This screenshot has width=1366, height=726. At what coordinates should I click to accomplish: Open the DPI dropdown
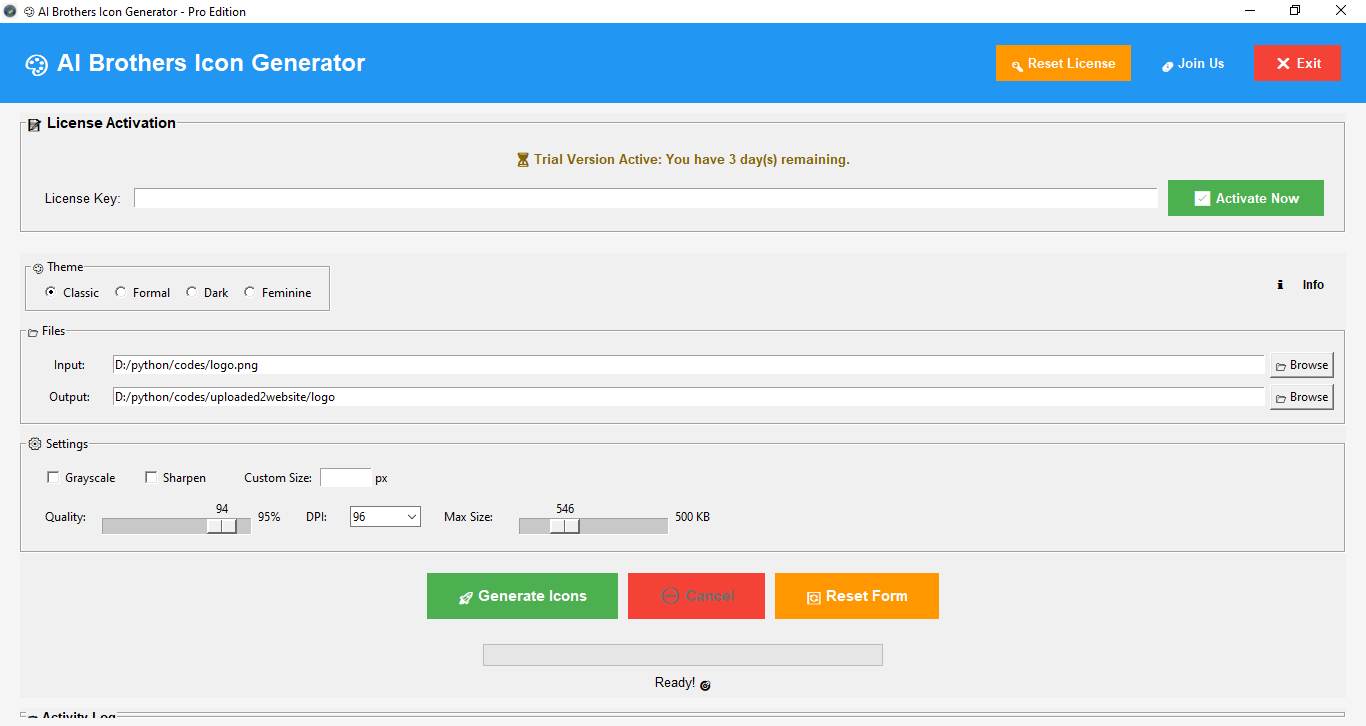click(x=385, y=517)
